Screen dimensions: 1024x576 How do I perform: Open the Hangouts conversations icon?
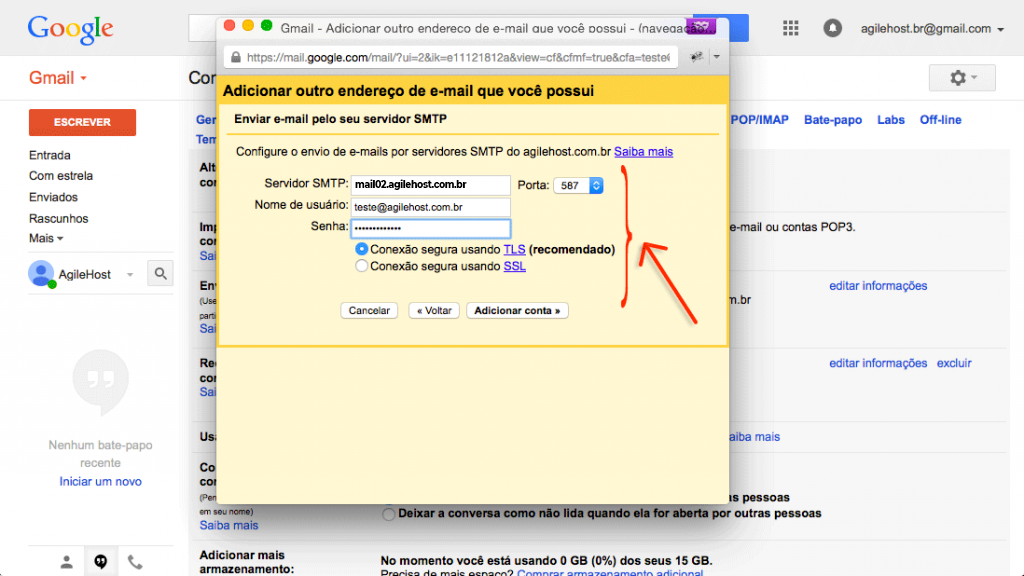101,562
